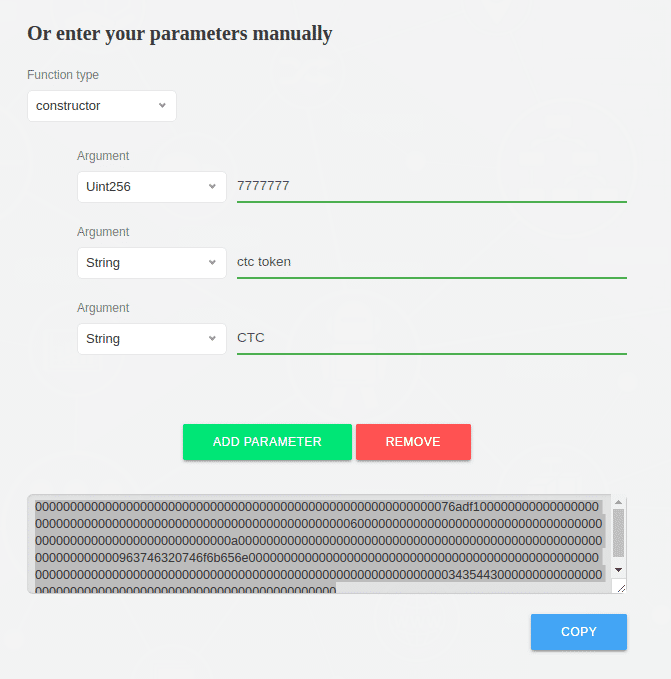Click the Function type label
Image resolution: width=671 pixels, height=679 pixels.
pos(63,75)
